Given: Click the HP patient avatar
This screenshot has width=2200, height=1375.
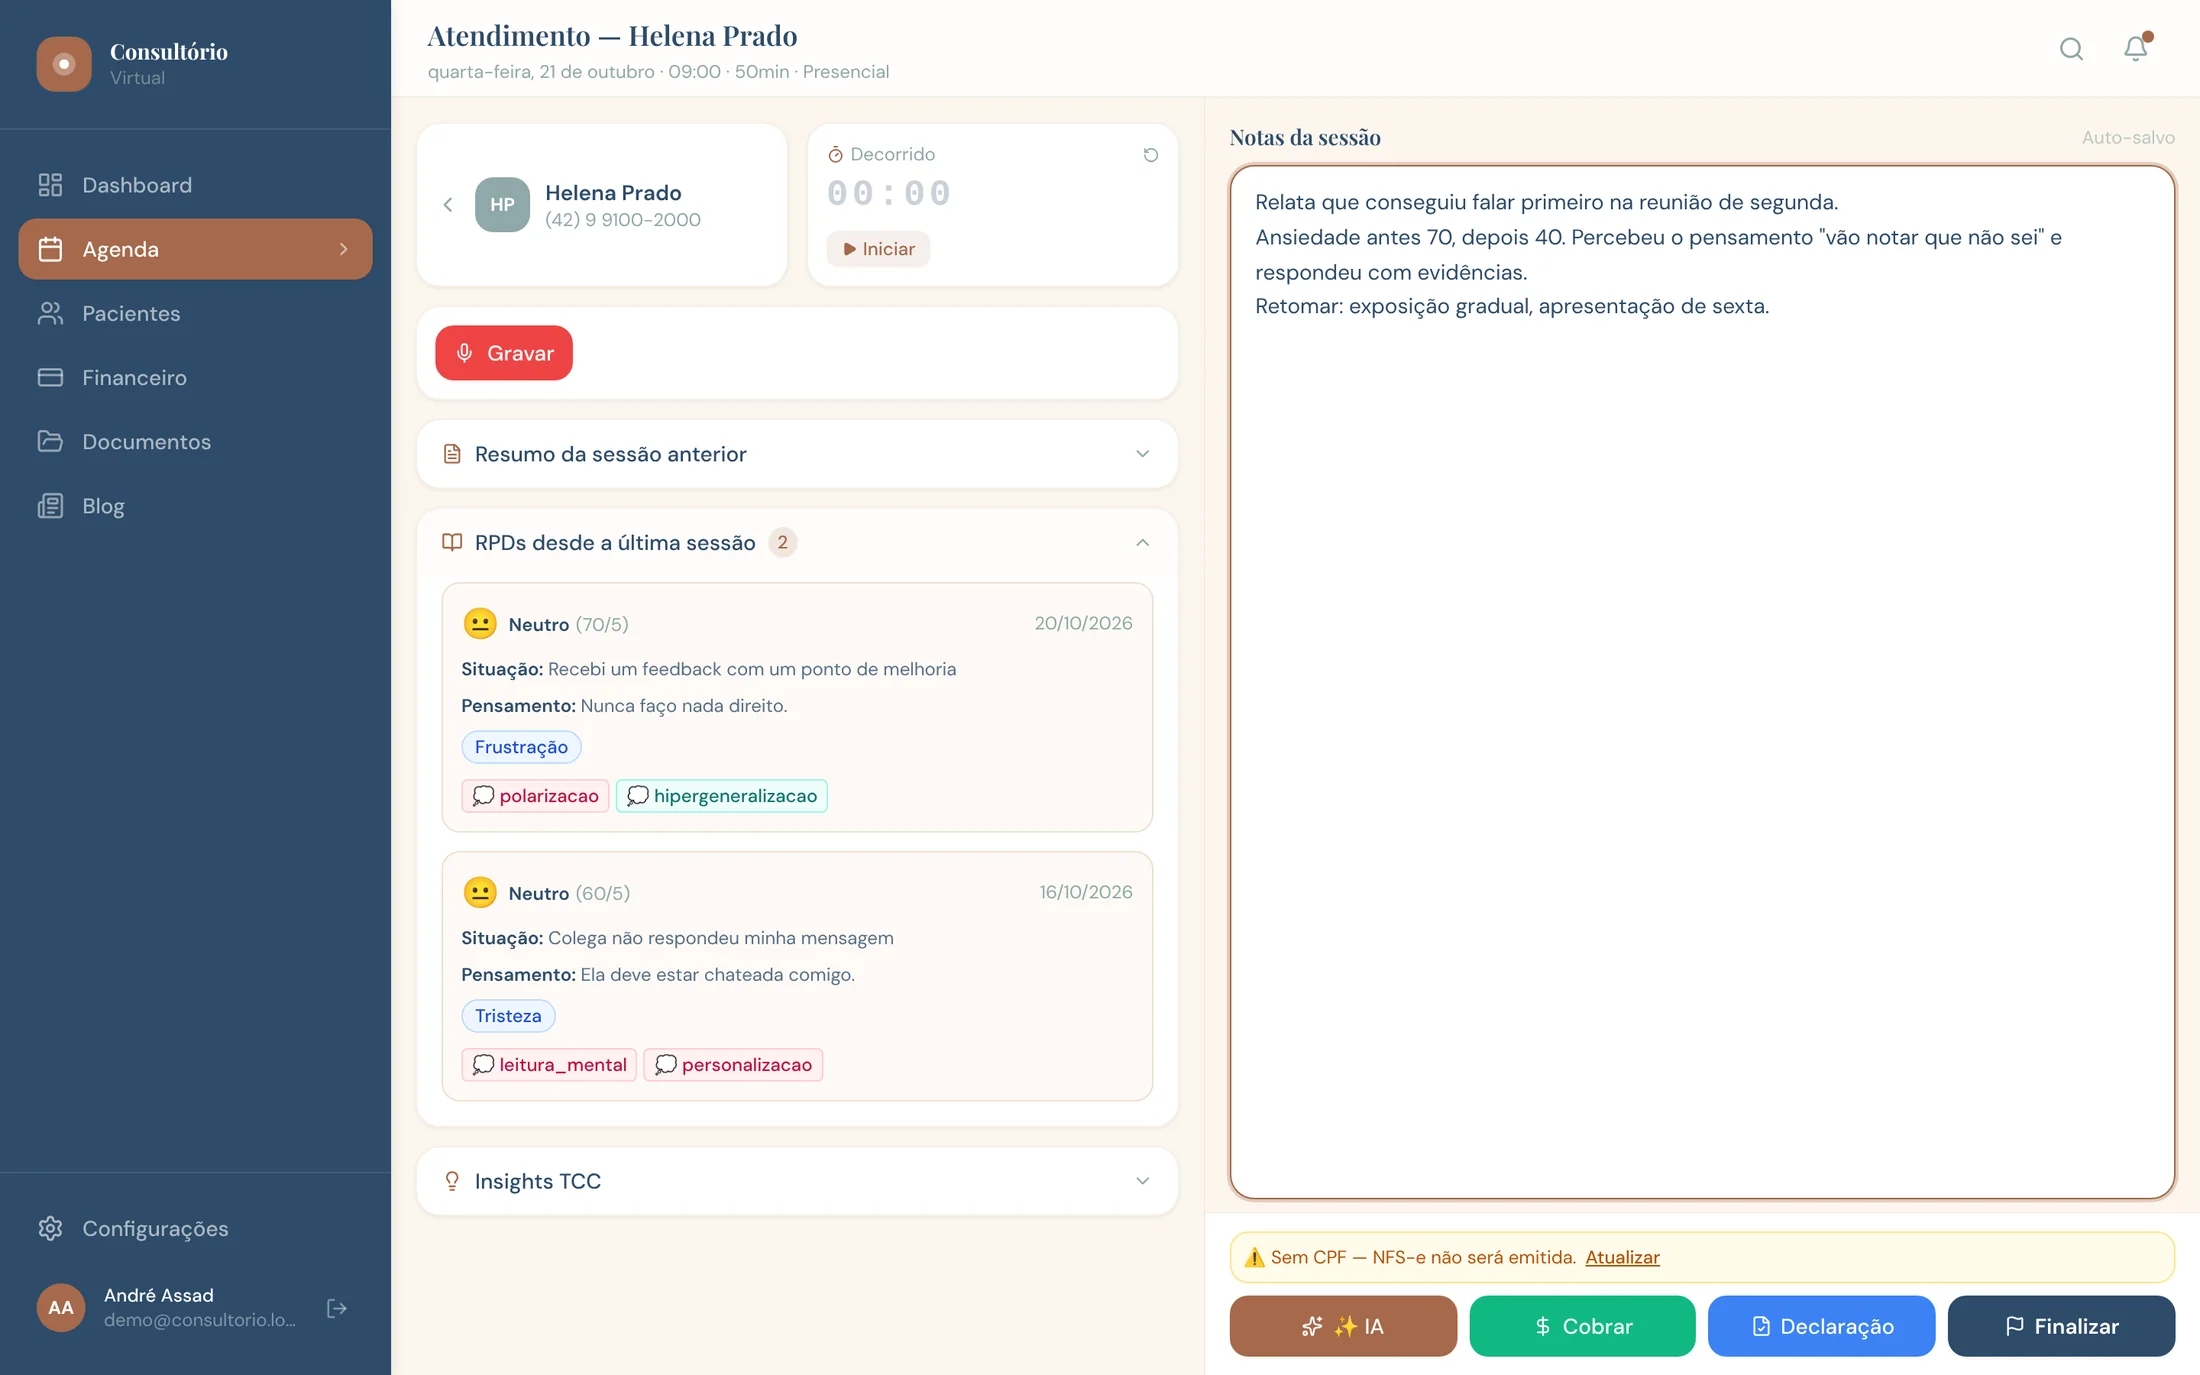Looking at the screenshot, I should coord(502,205).
